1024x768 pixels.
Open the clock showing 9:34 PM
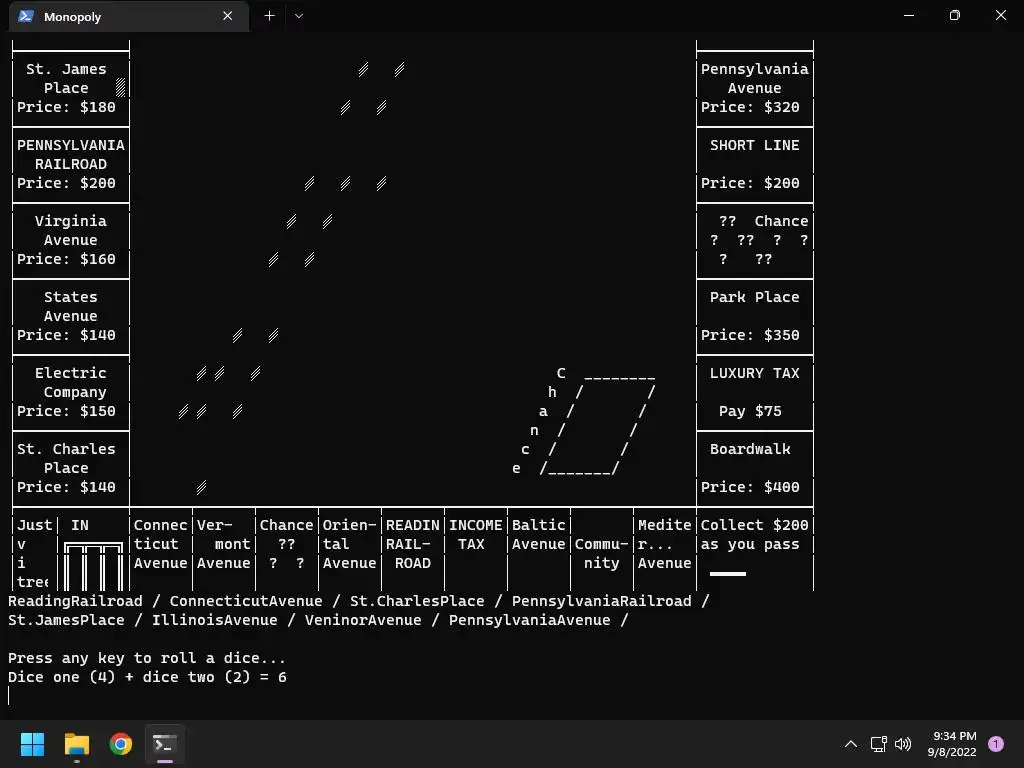[952, 744]
